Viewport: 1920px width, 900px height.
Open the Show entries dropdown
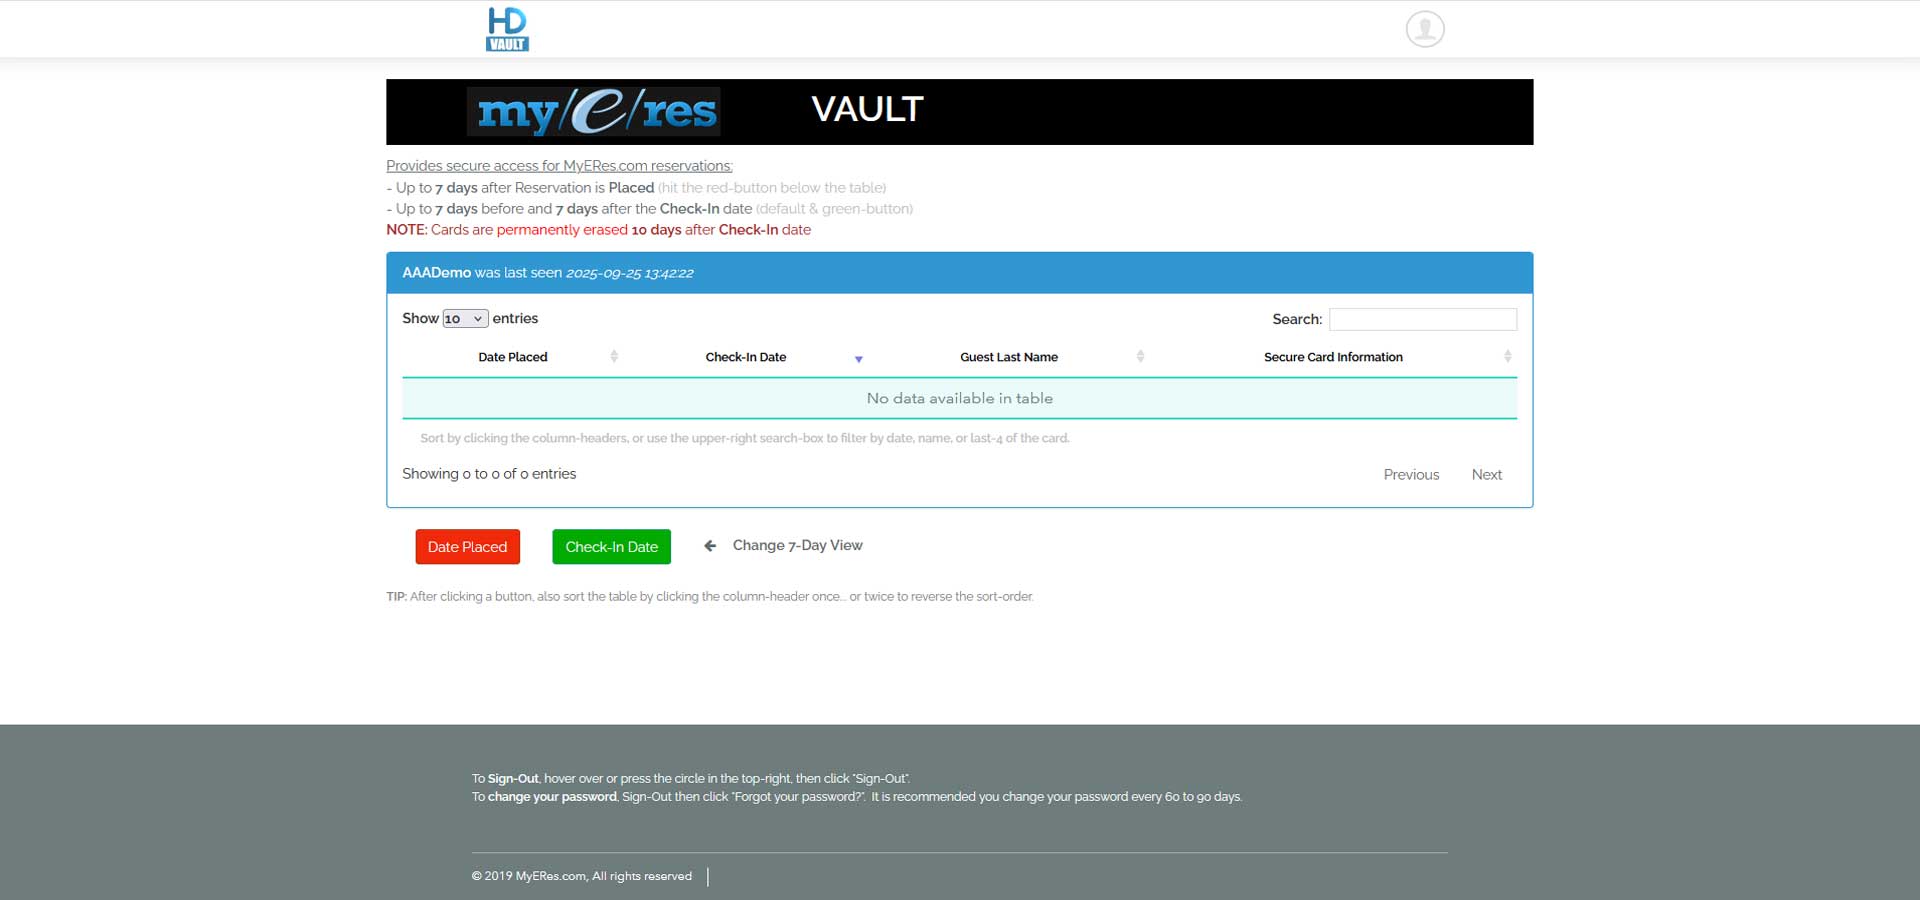465,319
